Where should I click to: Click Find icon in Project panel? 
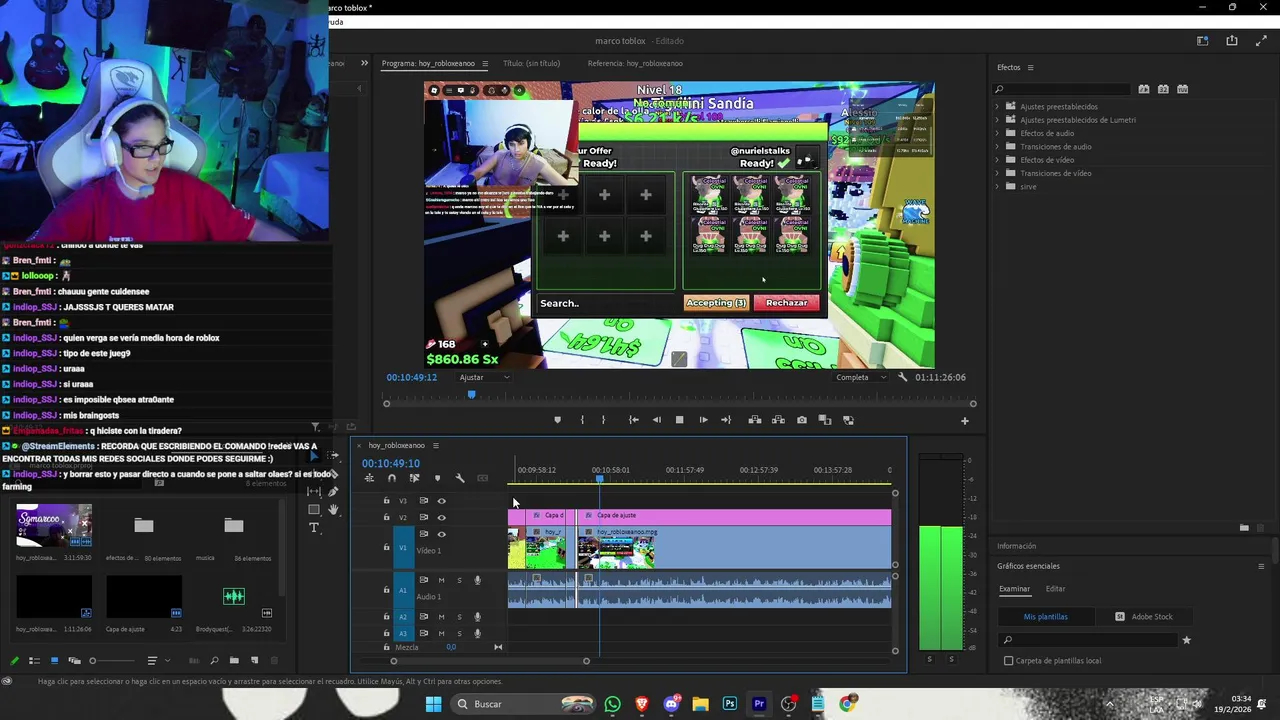pos(214,661)
